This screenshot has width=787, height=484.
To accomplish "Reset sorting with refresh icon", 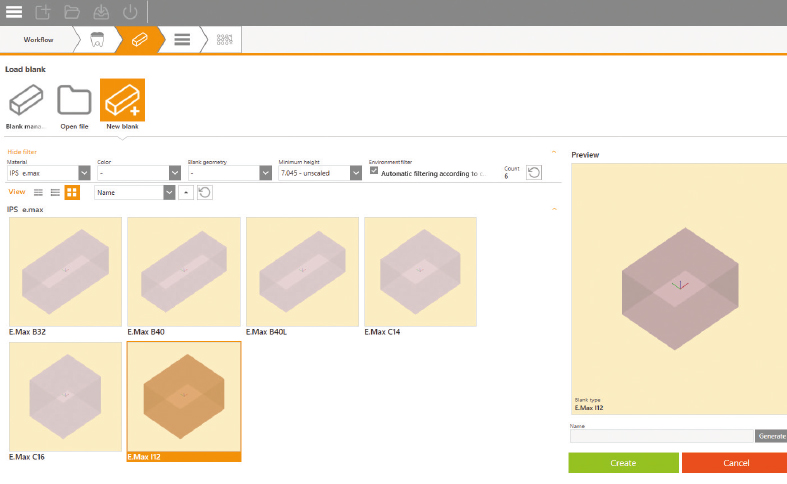I will point(204,192).
